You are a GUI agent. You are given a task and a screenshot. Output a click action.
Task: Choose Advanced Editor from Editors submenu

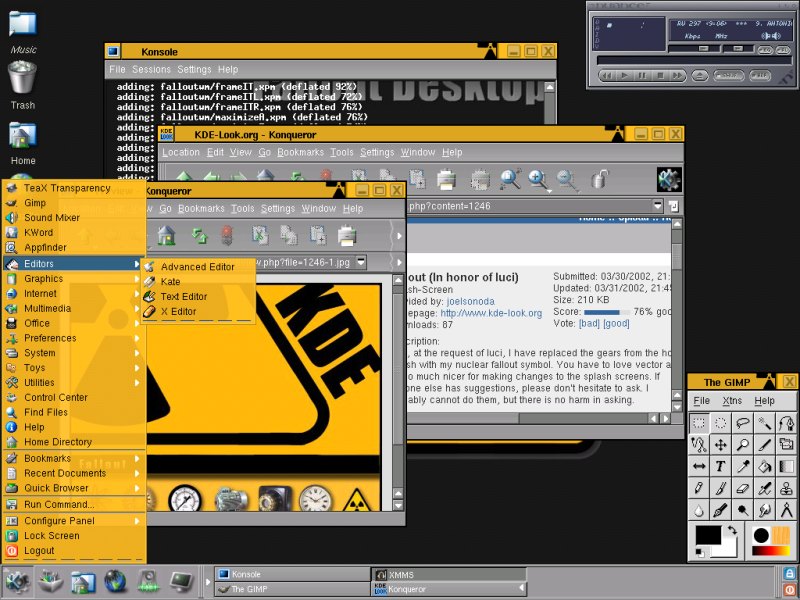pos(199,266)
